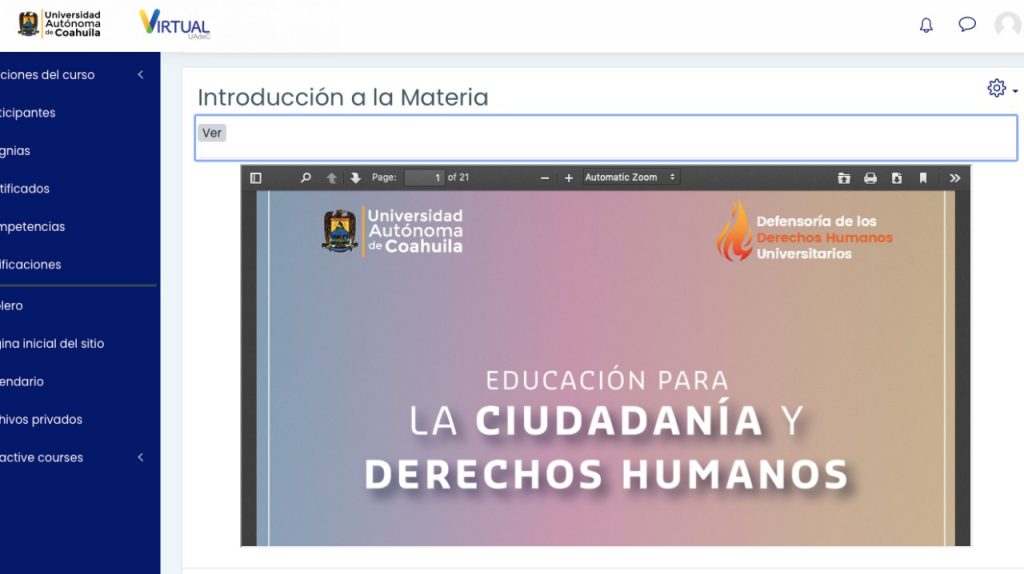
Task: Download the PDF document
Action: [x=897, y=178]
